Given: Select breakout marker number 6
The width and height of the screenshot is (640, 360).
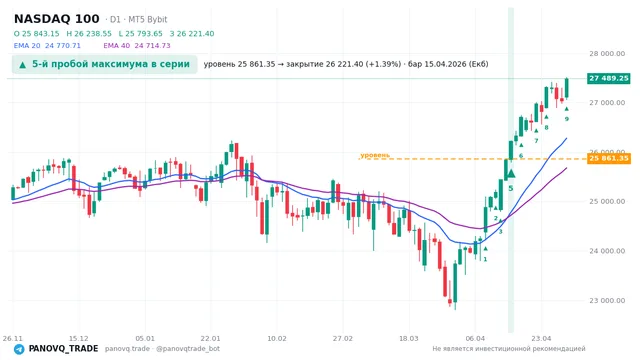Looking at the screenshot, I should pyautogui.click(x=521, y=156).
